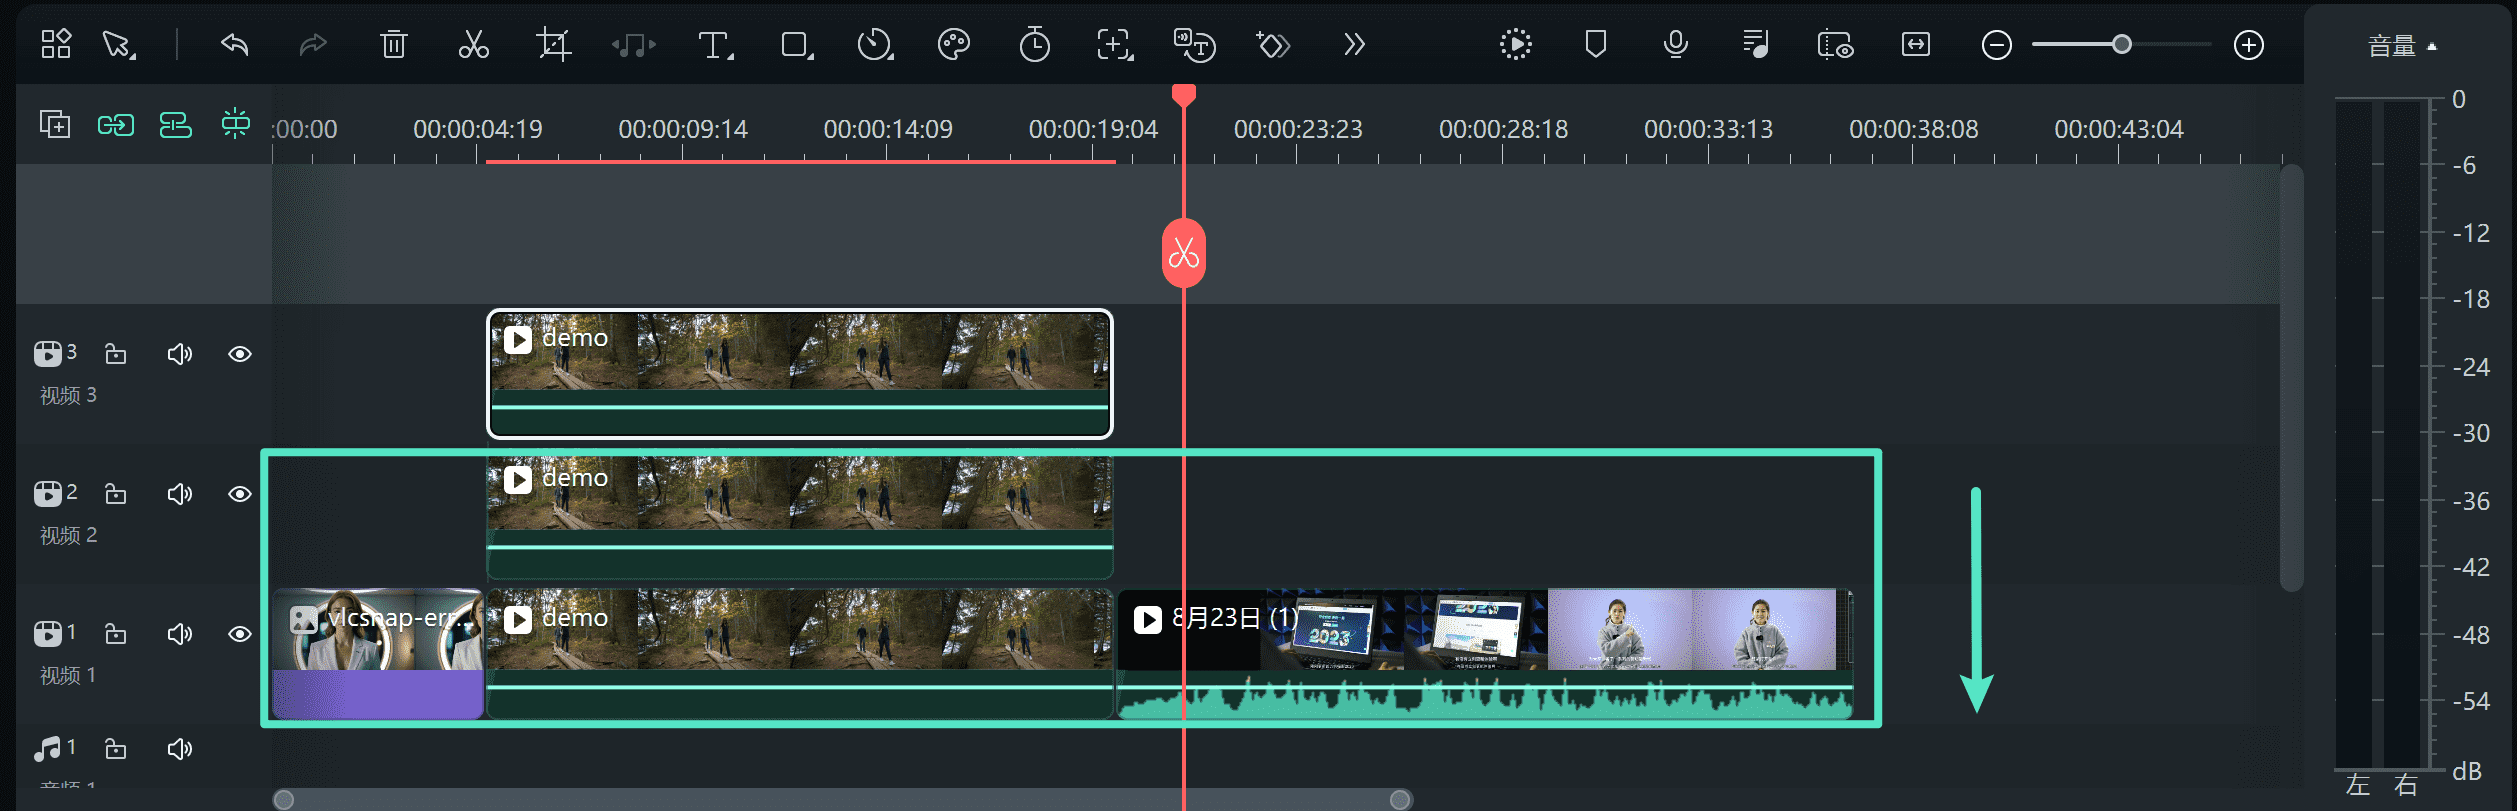Select the crop tool icon

(553, 45)
